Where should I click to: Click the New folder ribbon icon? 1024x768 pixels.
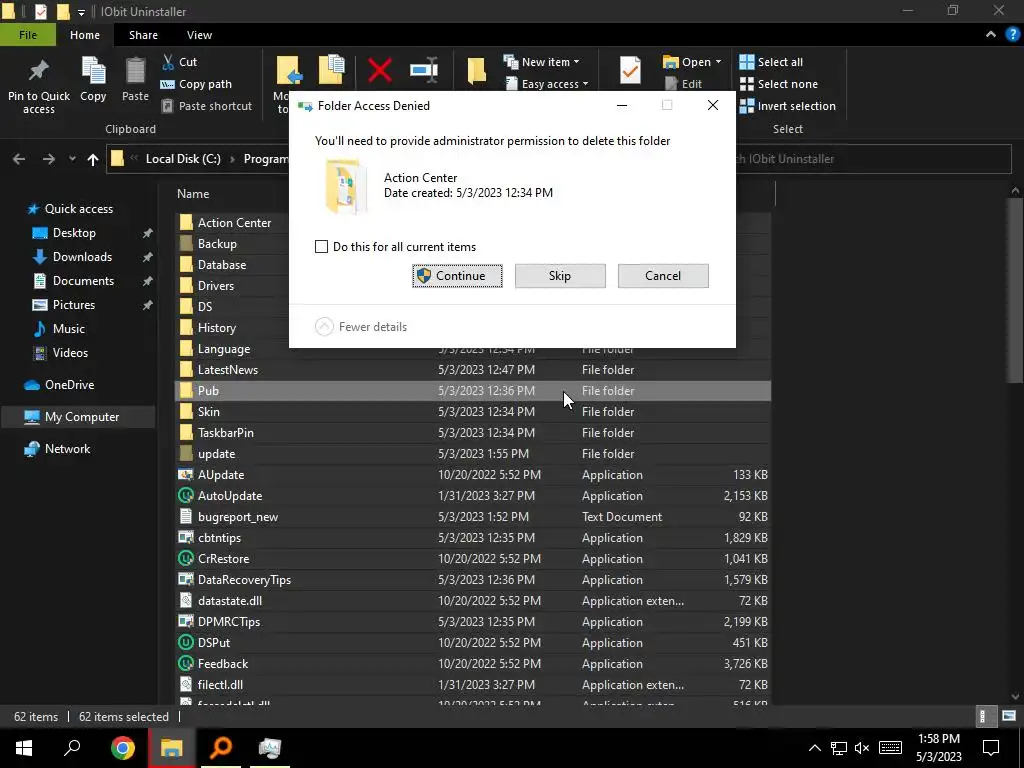click(477, 71)
